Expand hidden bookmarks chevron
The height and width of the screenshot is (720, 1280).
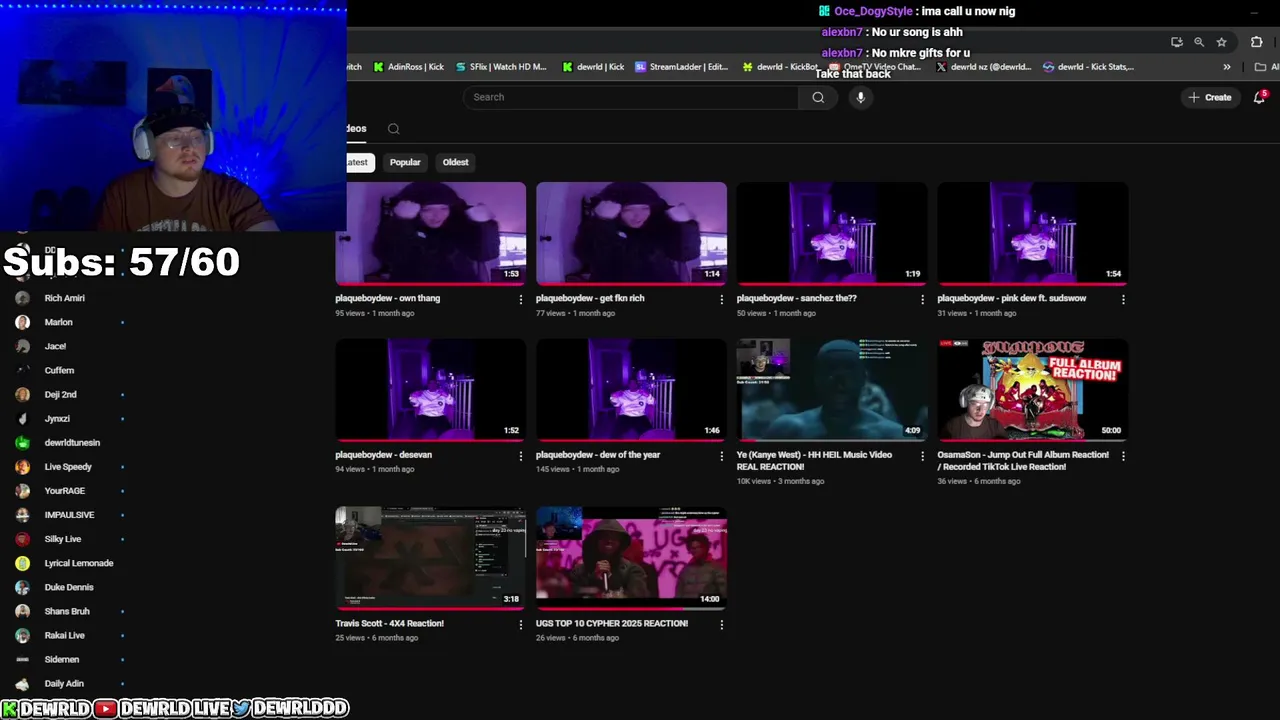(x=1226, y=67)
